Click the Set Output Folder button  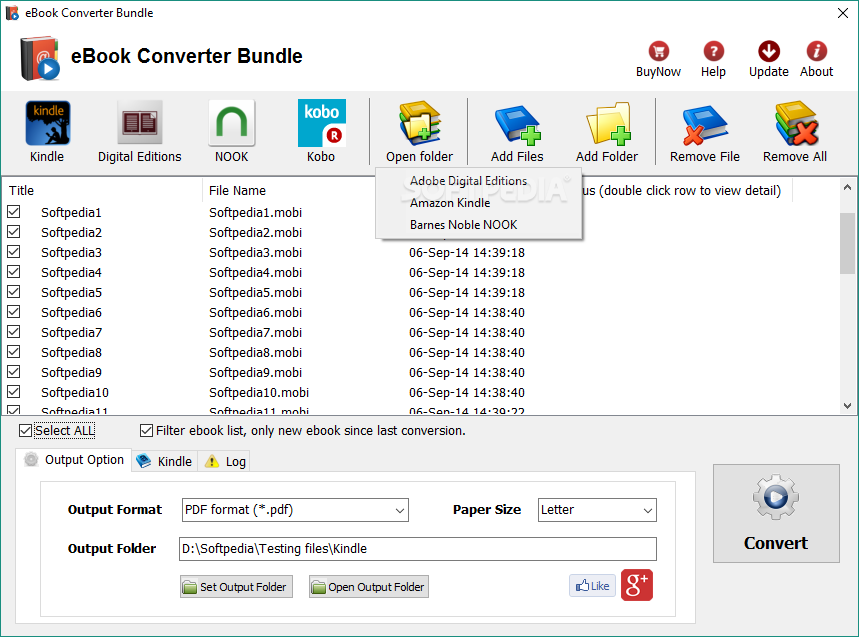(236, 587)
